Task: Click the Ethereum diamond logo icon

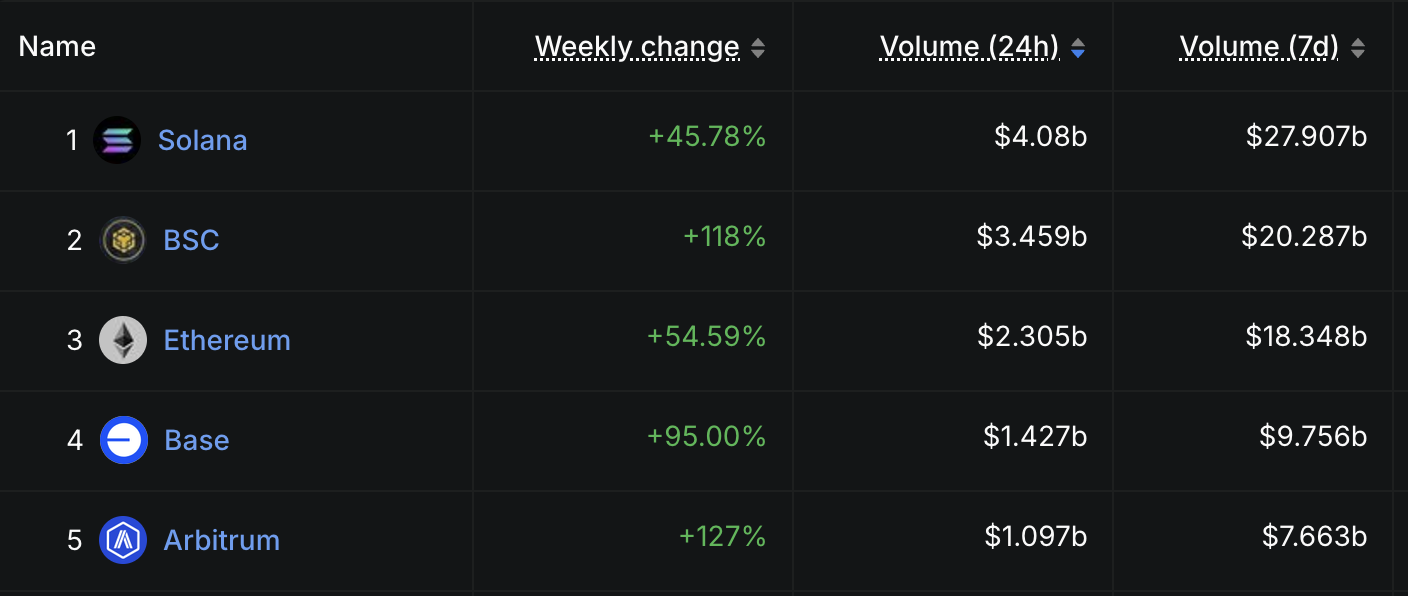Action: 123,340
